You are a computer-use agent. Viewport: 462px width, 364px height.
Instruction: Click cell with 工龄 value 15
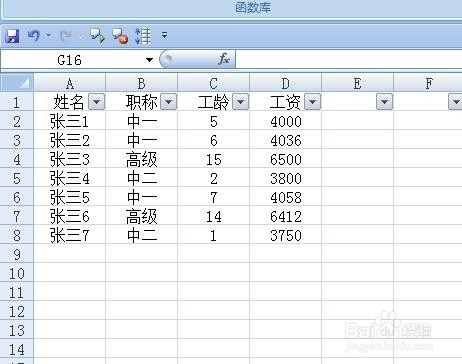[x=214, y=159]
